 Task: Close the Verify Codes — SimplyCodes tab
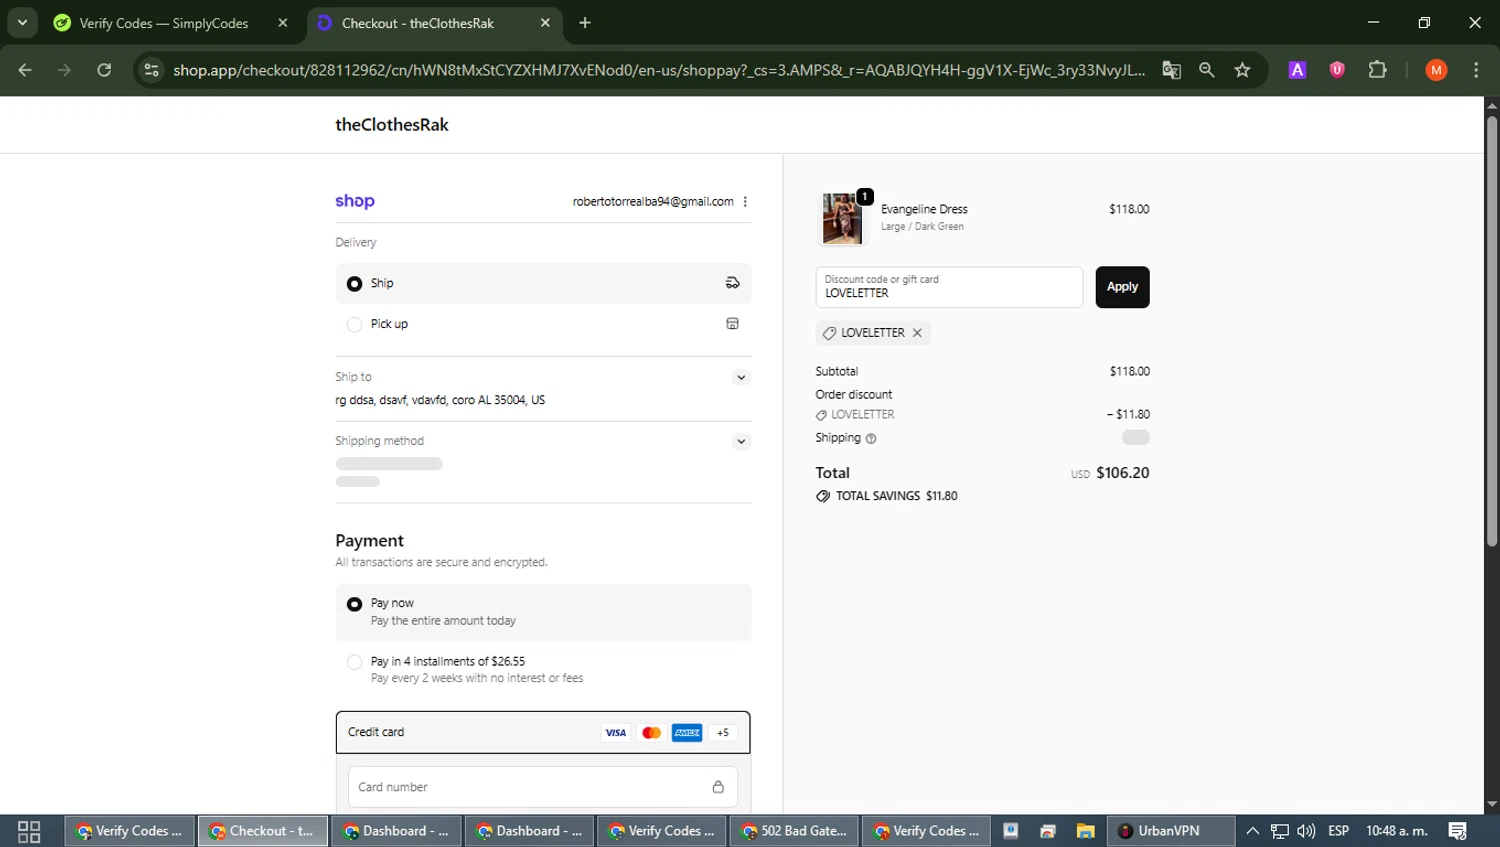pos(283,23)
